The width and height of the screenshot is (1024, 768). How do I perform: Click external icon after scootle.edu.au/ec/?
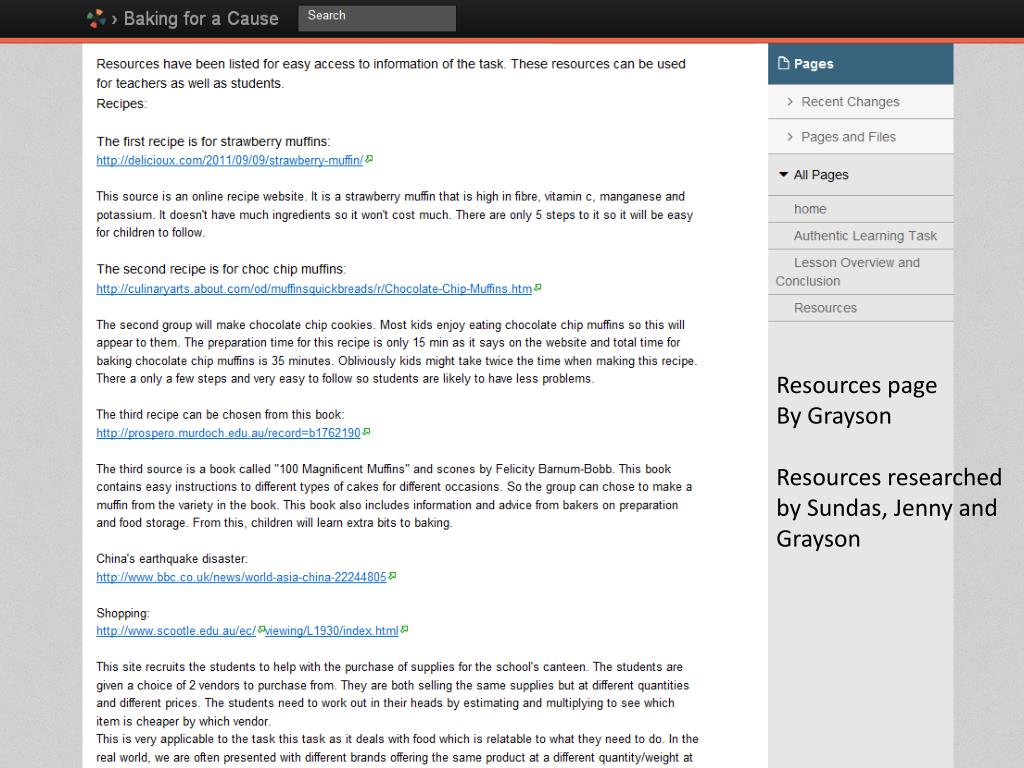[261, 630]
